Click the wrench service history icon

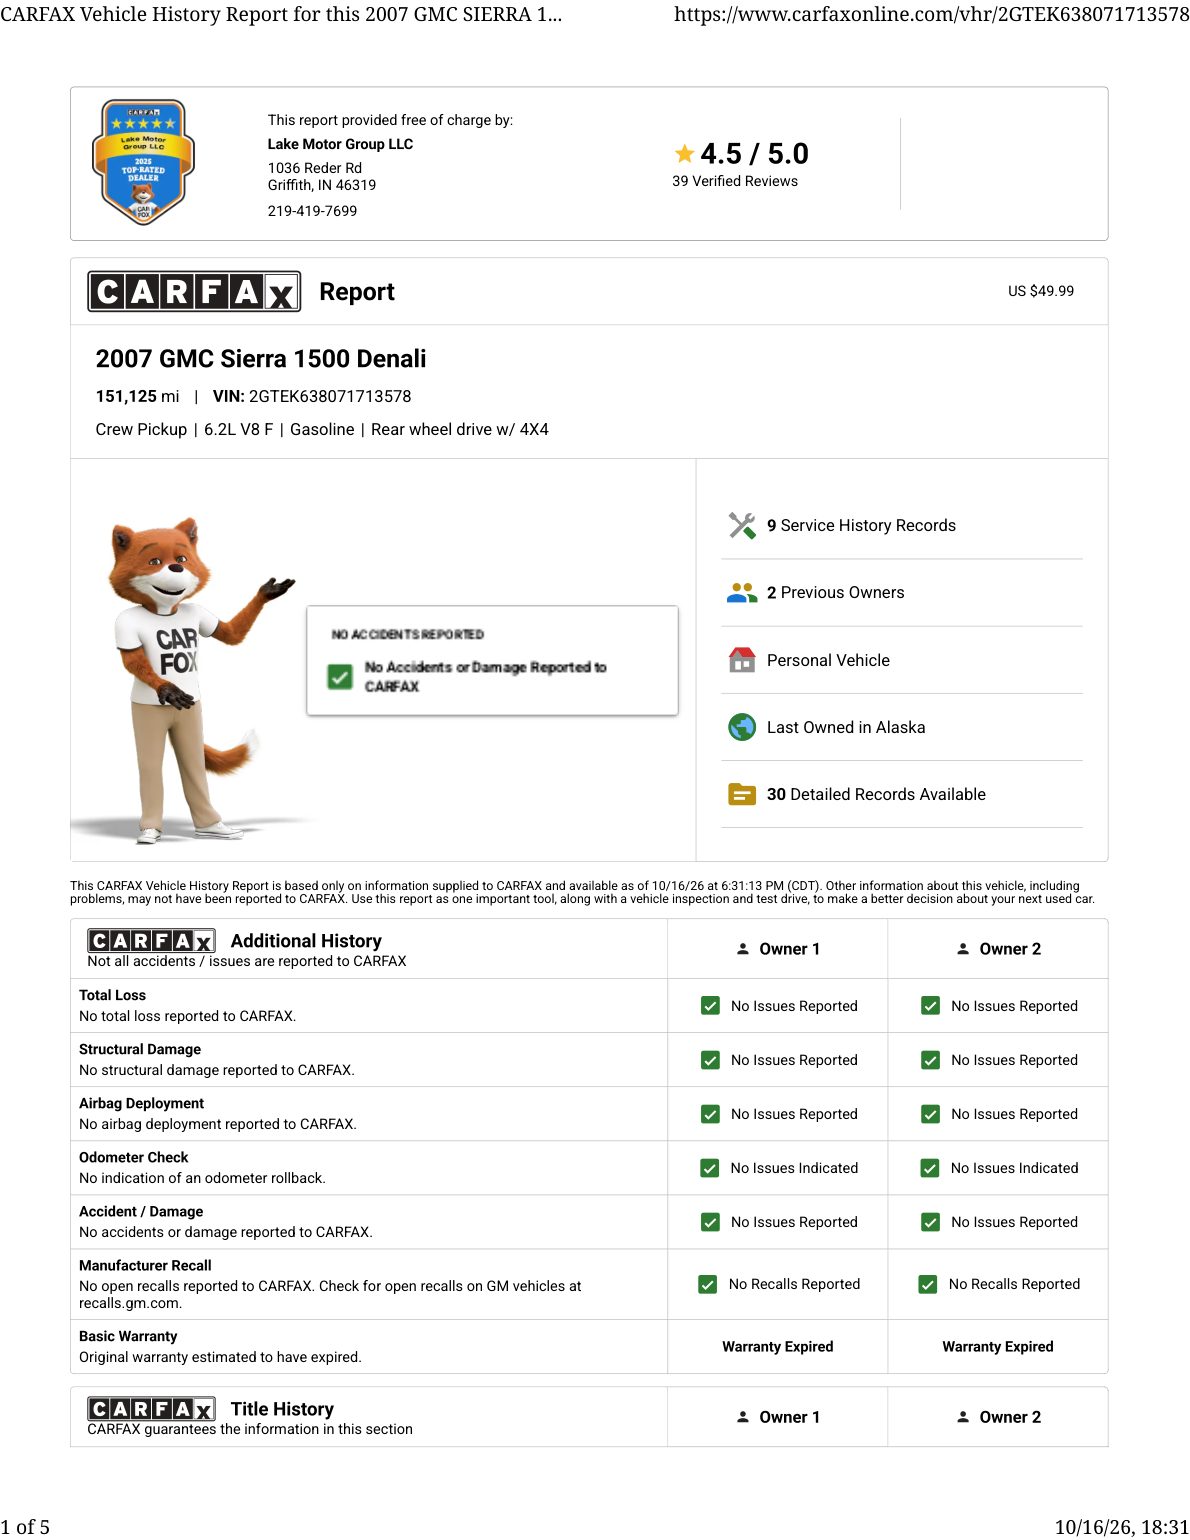point(742,525)
